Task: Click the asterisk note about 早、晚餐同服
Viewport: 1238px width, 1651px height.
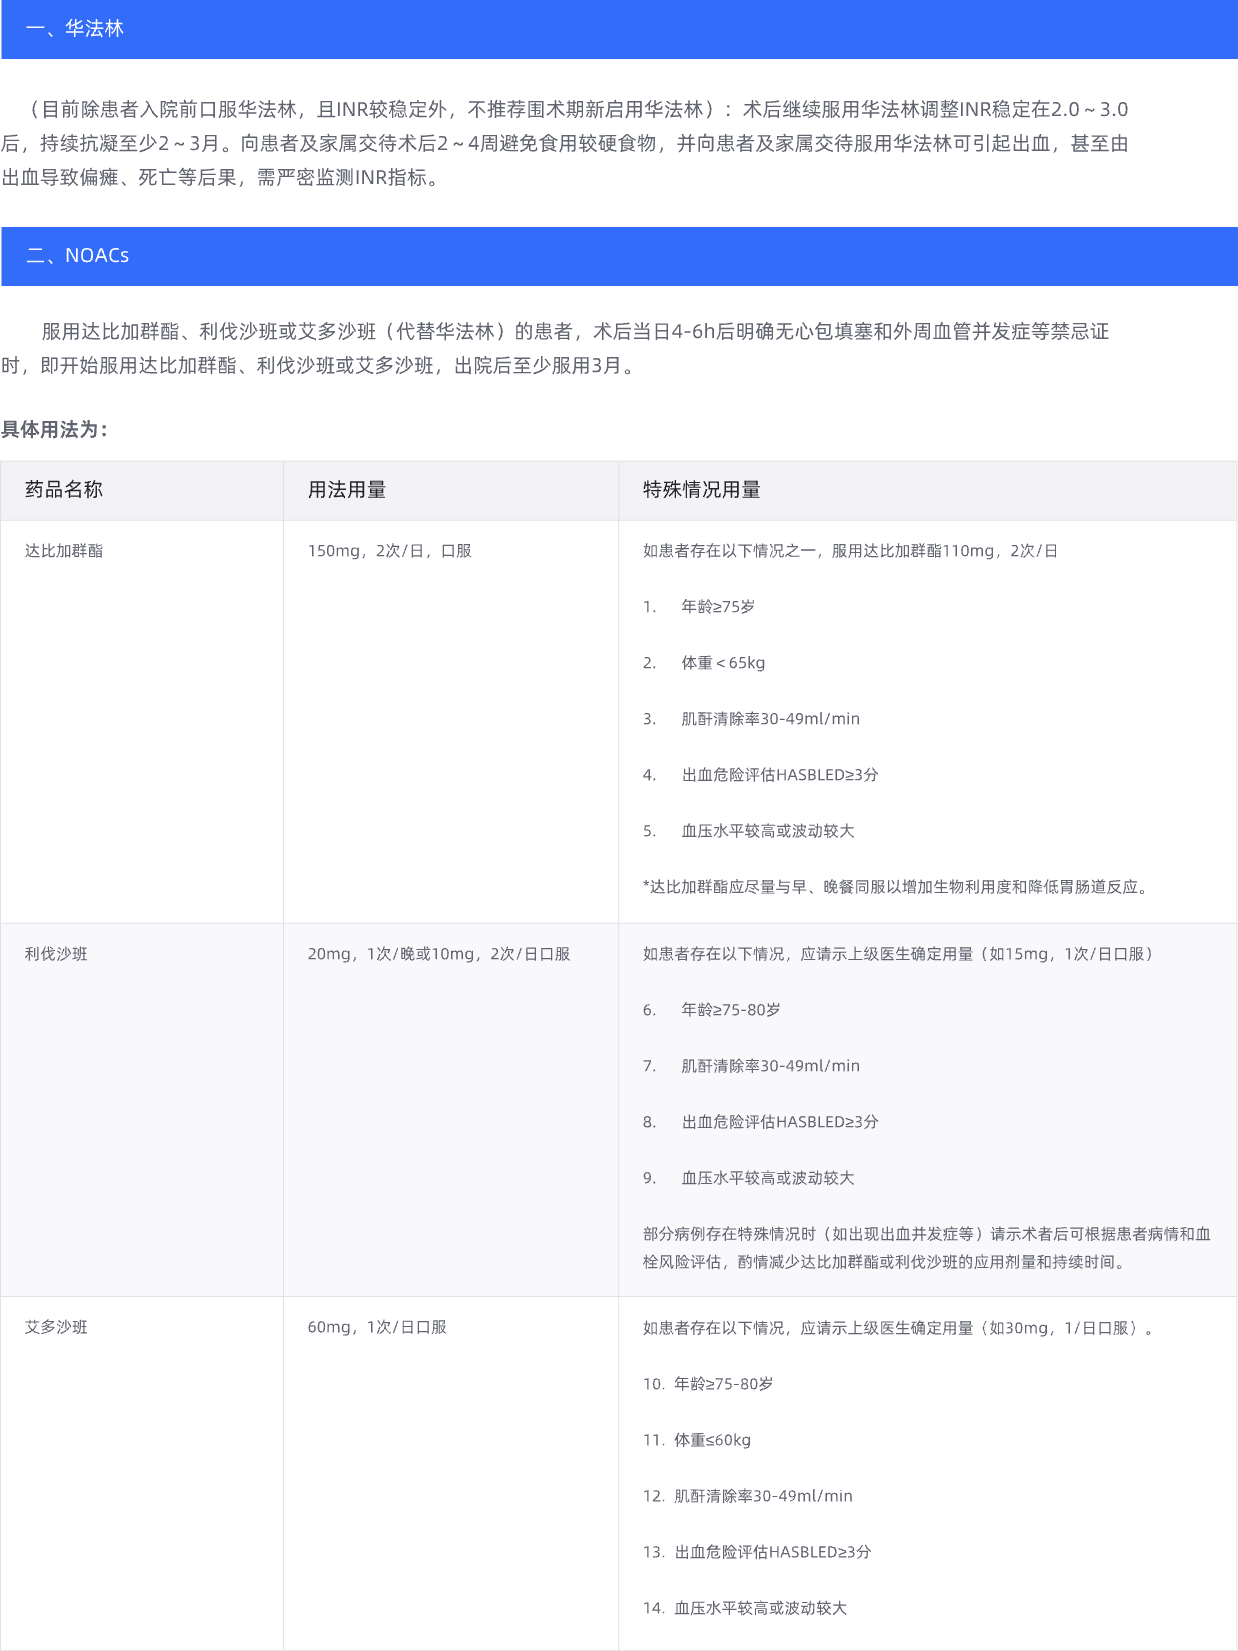Action: pos(897,887)
